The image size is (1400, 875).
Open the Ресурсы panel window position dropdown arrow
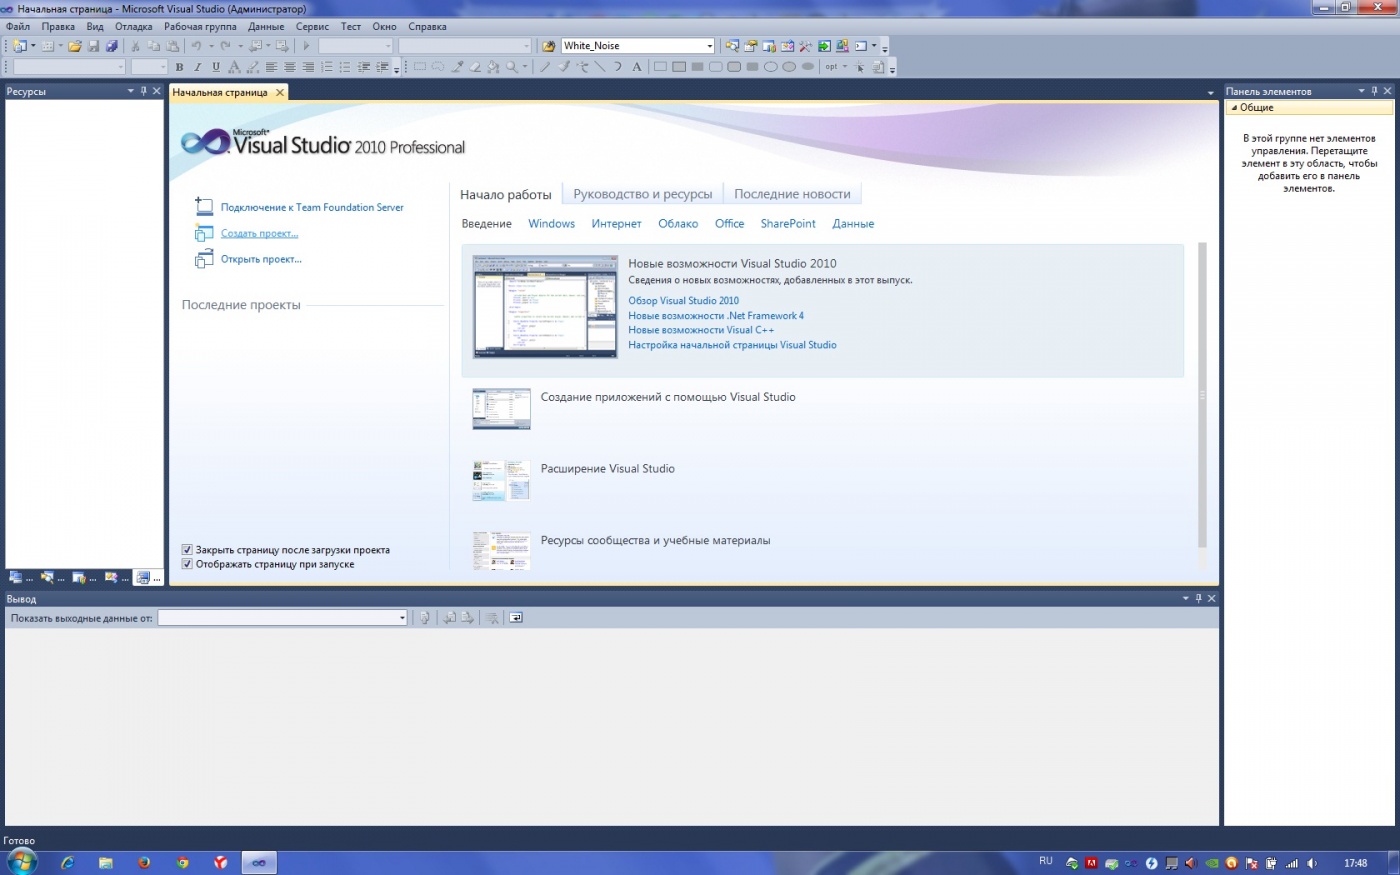click(130, 91)
